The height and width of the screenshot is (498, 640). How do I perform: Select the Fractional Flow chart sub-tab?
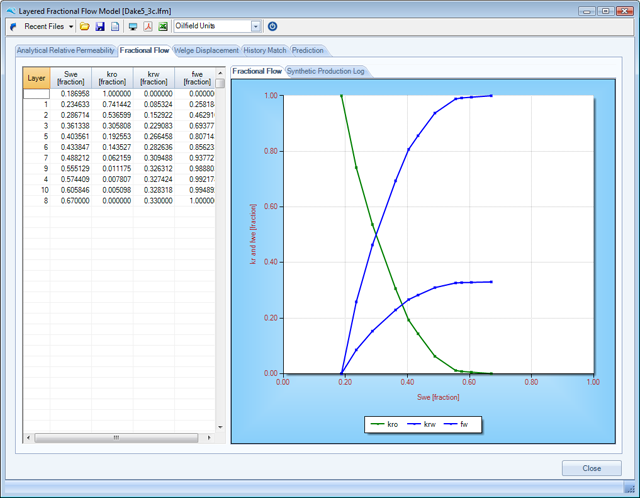(x=257, y=71)
